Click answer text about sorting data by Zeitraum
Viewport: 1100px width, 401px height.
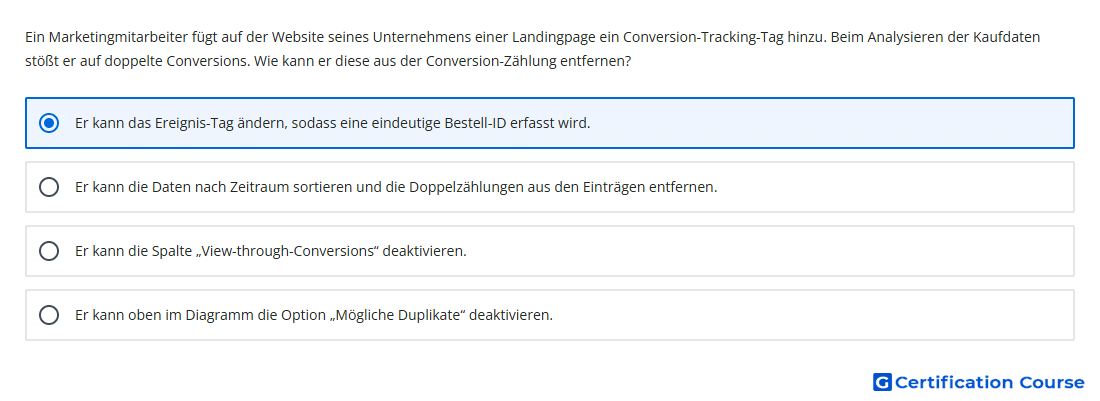396,187
